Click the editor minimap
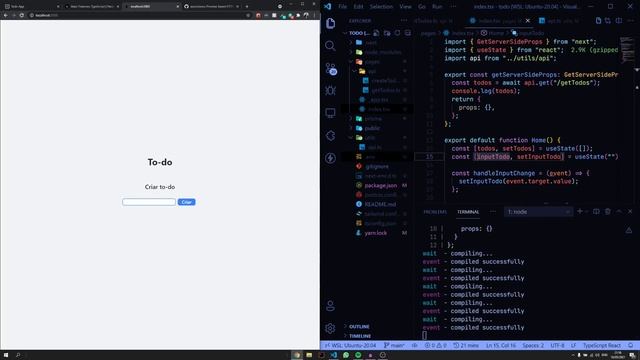 tap(627, 50)
